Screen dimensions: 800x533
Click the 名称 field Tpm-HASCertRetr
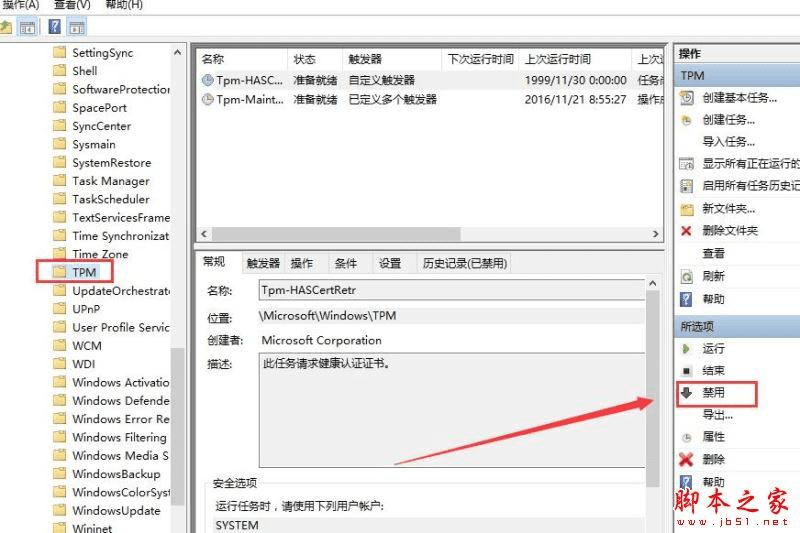452,290
